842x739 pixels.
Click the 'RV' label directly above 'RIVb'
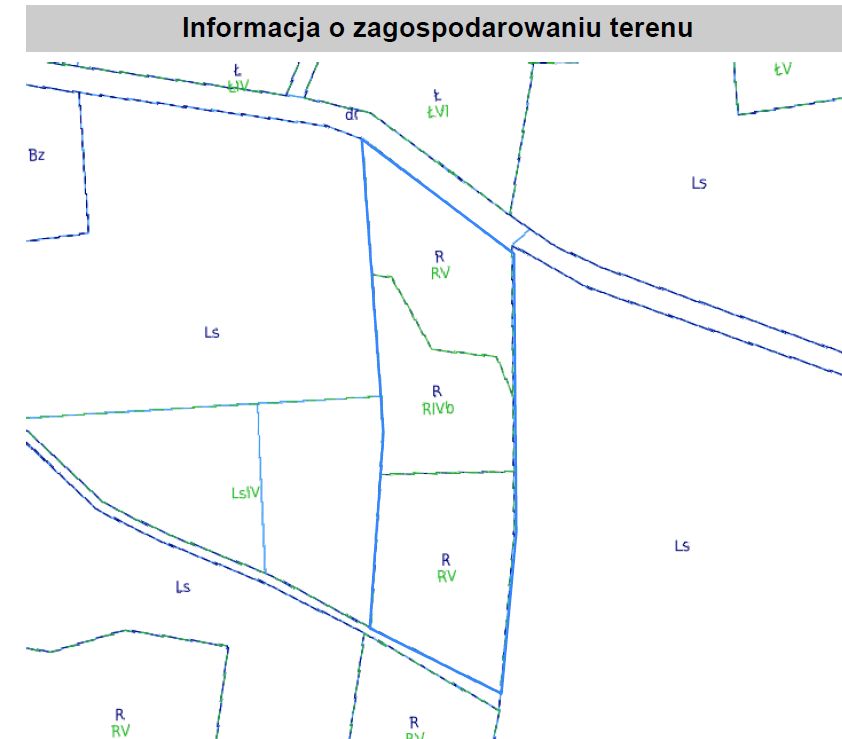click(440, 273)
